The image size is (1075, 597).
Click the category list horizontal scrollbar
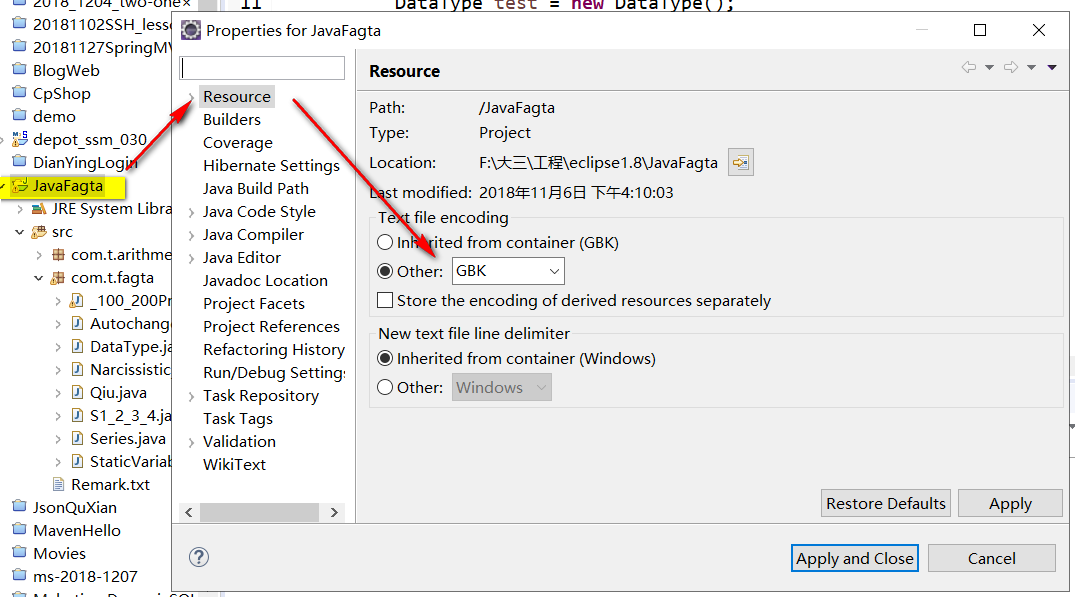point(259,512)
